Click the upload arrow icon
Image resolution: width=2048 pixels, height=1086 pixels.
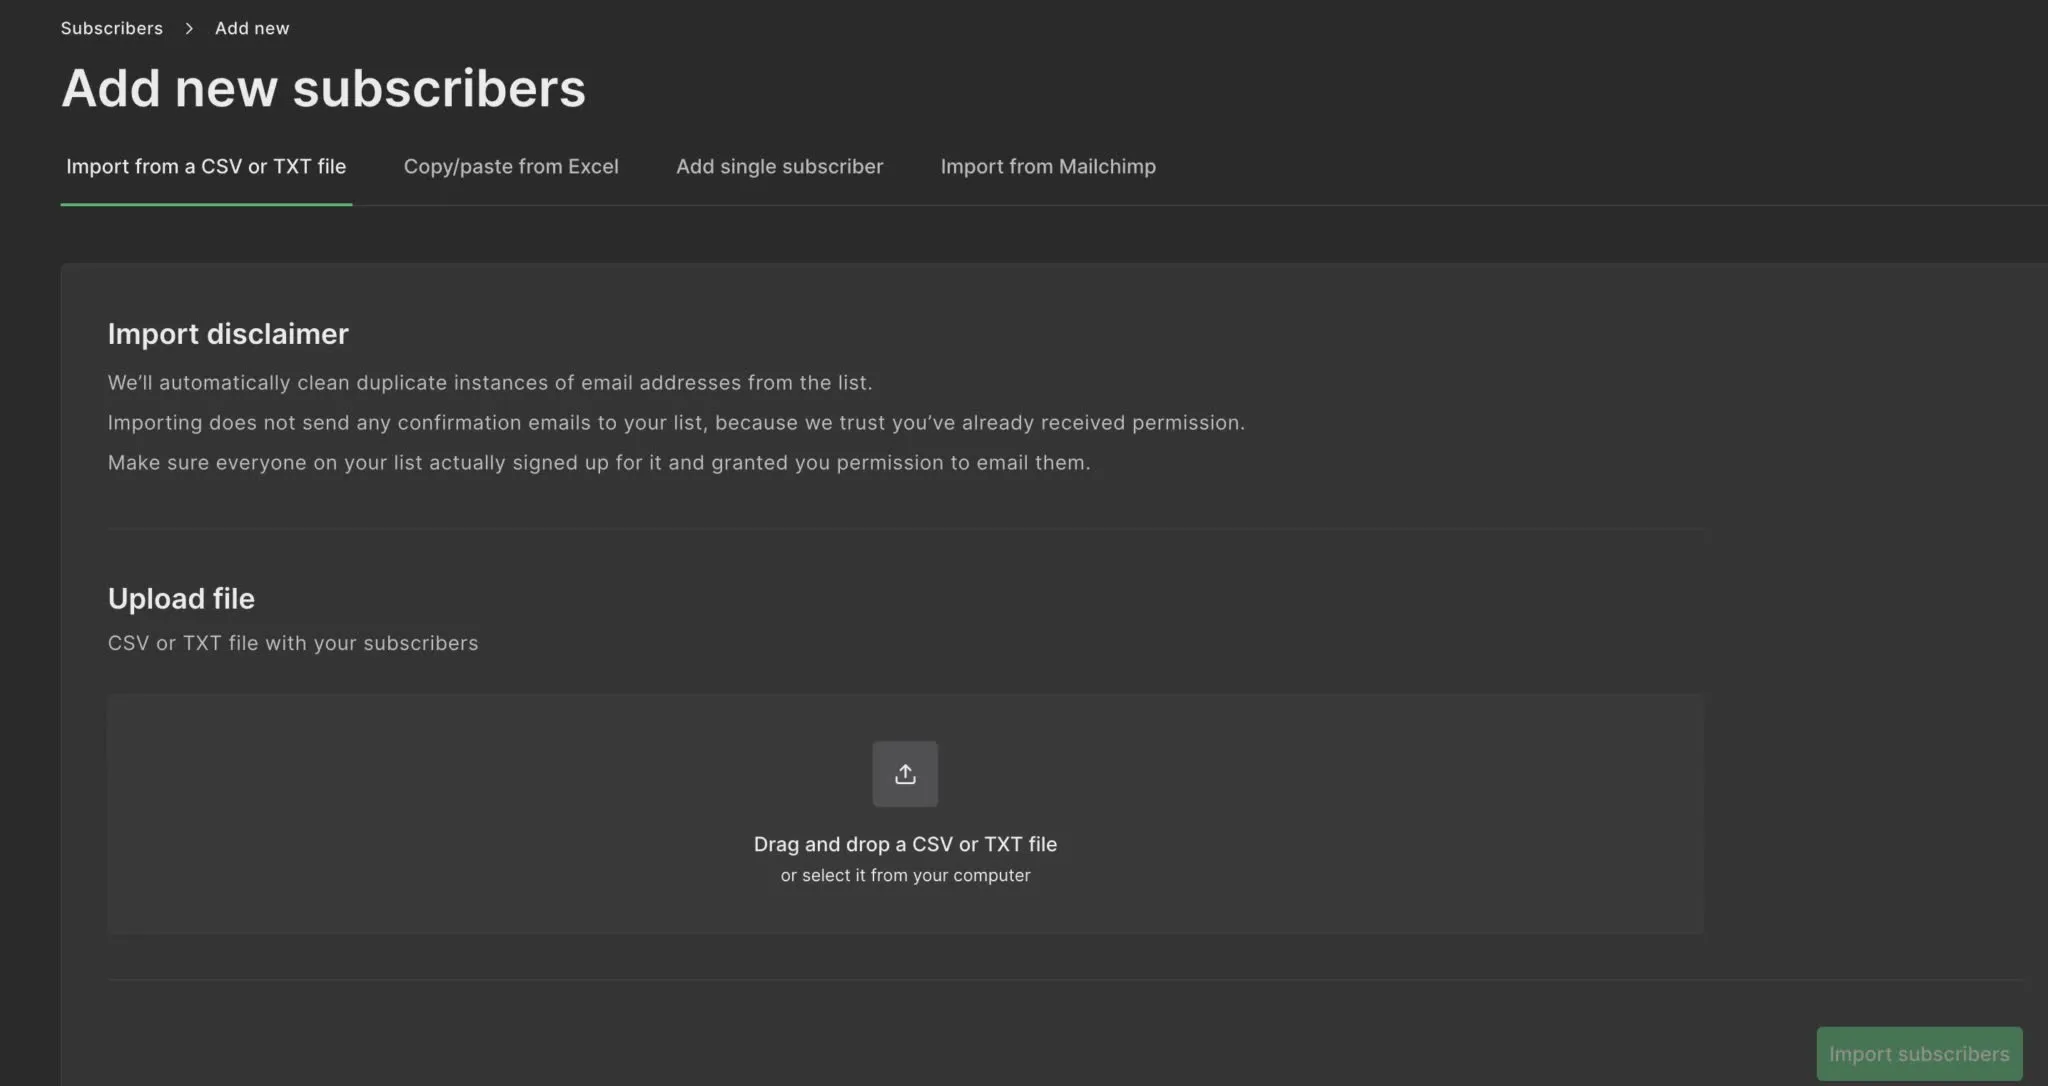pos(905,774)
